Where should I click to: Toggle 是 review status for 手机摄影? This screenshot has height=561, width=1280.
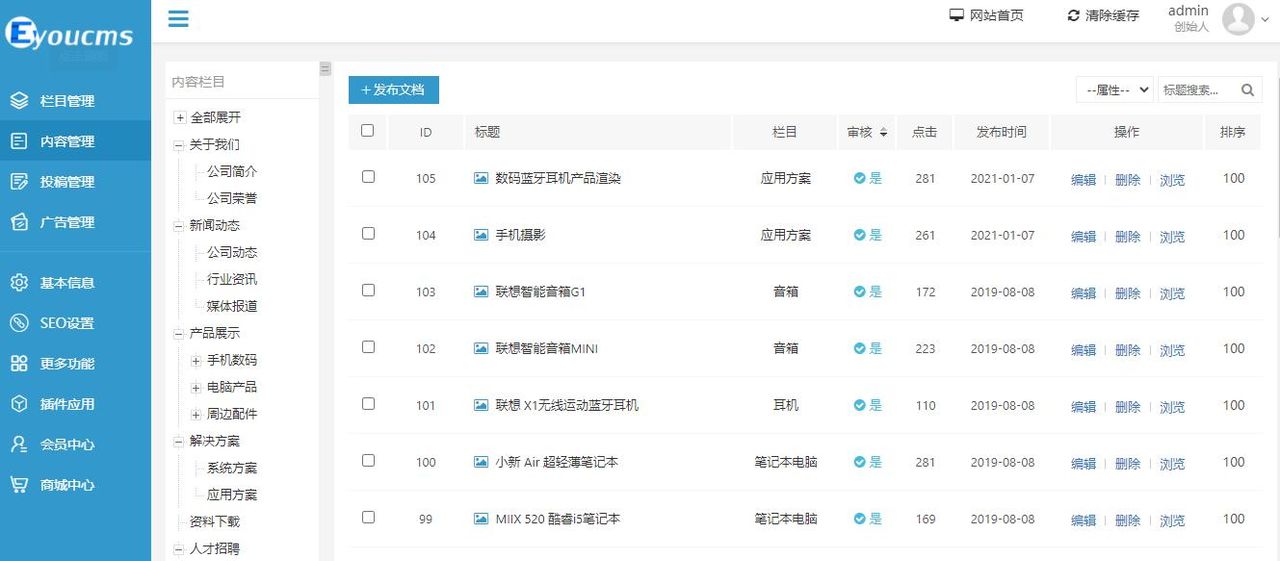pos(867,235)
